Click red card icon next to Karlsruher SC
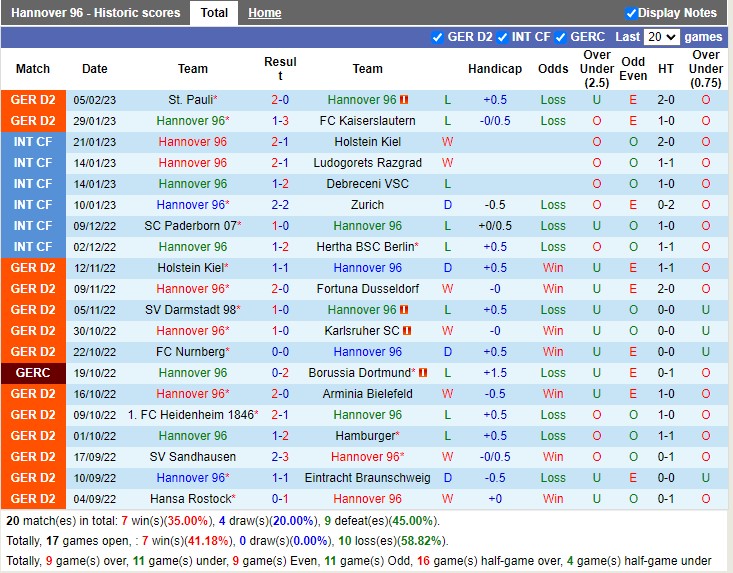733x573 pixels. pyautogui.click(x=407, y=330)
